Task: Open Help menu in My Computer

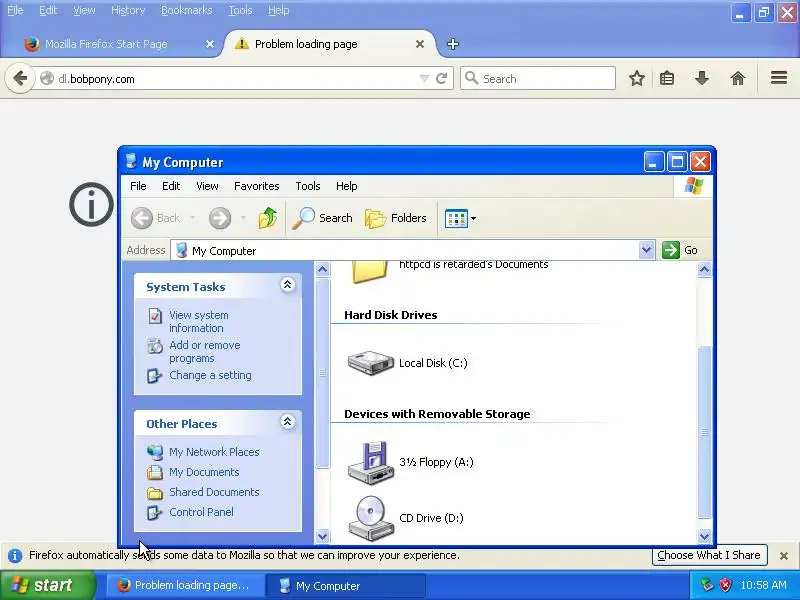Action: [346, 186]
